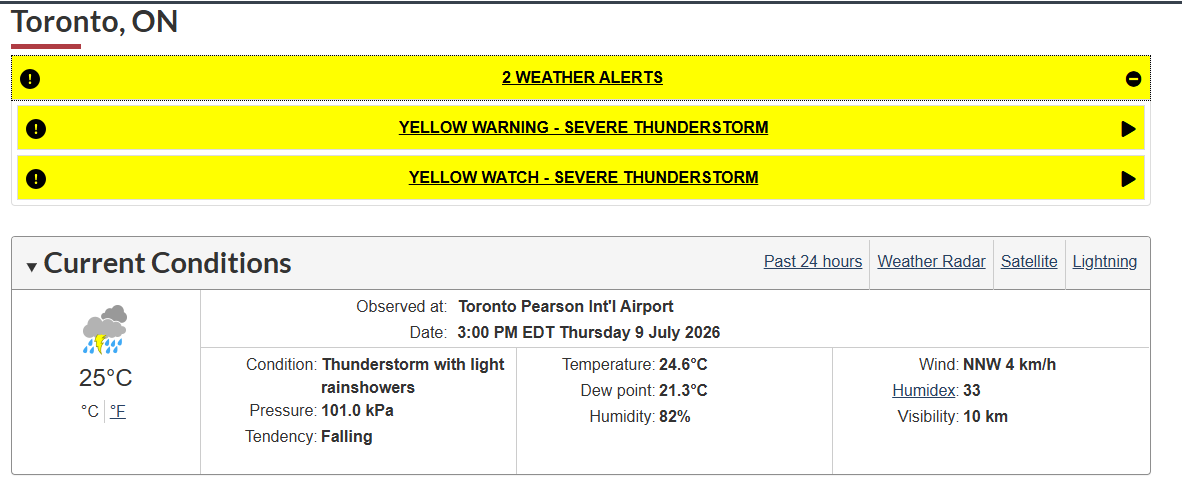Open Yellow Watch - Severe Thunderstorm link
The image size is (1182, 492).
click(583, 178)
